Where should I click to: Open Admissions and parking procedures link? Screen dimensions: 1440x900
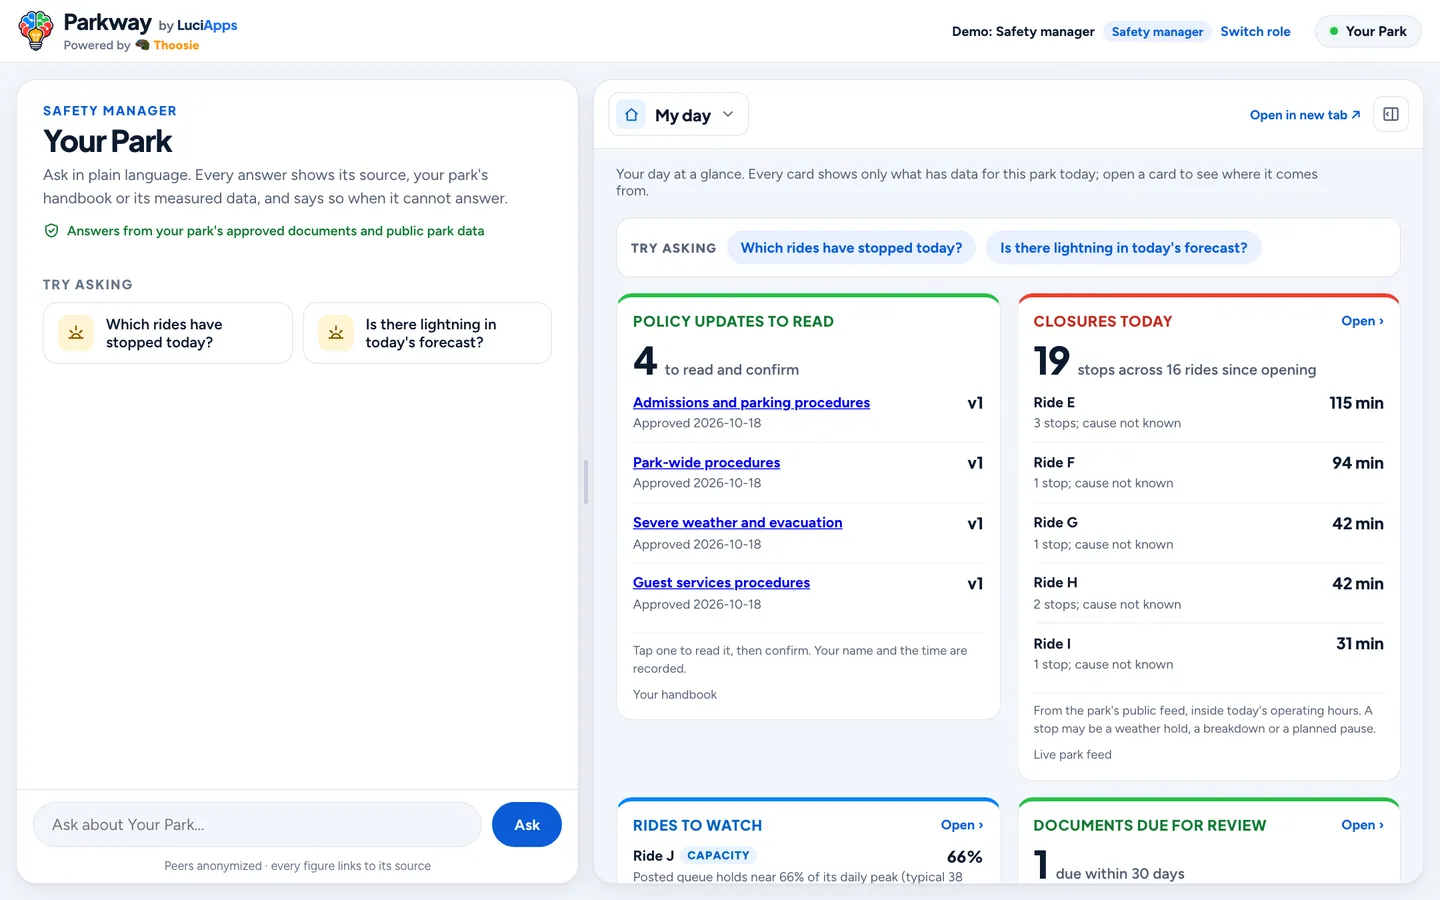pyautogui.click(x=751, y=402)
